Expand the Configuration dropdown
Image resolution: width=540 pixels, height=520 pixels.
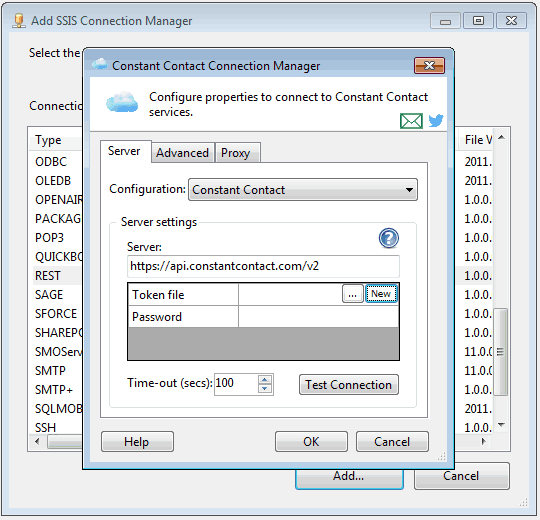click(x=303, y=190)
